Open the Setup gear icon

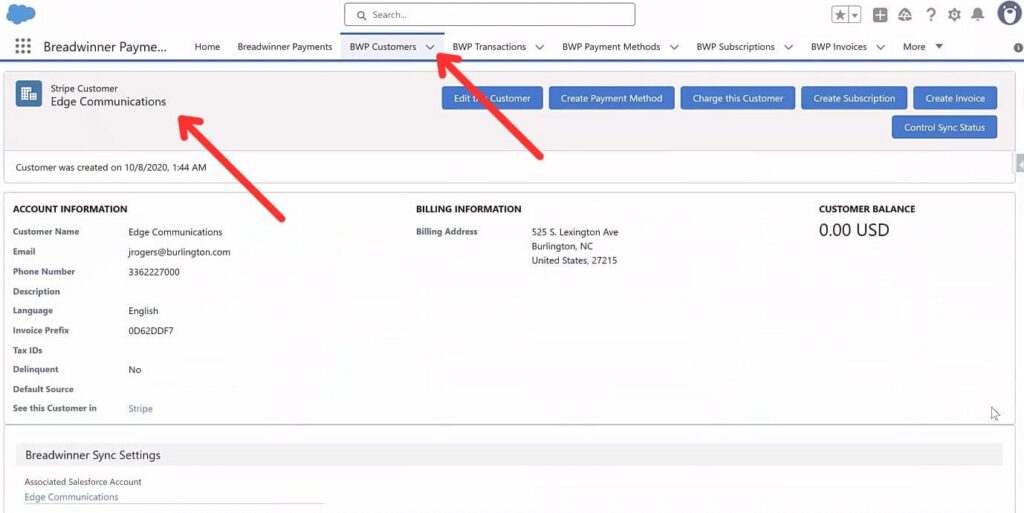954,15
